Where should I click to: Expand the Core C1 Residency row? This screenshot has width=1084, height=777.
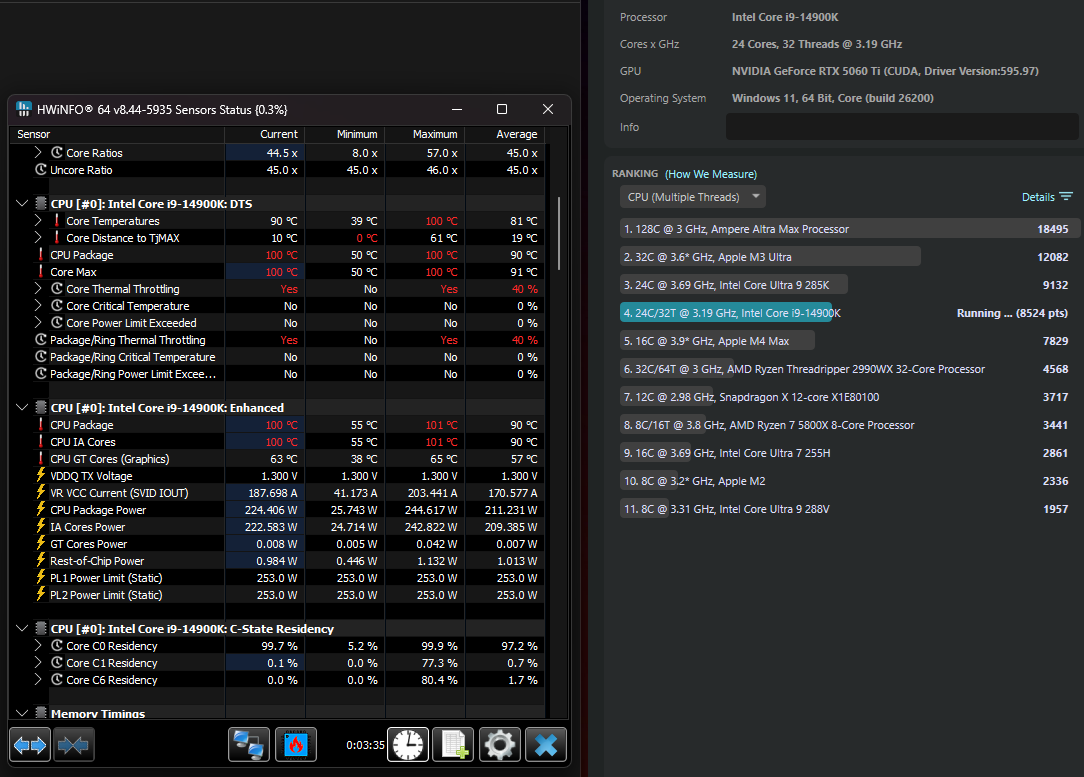point(38,662)
